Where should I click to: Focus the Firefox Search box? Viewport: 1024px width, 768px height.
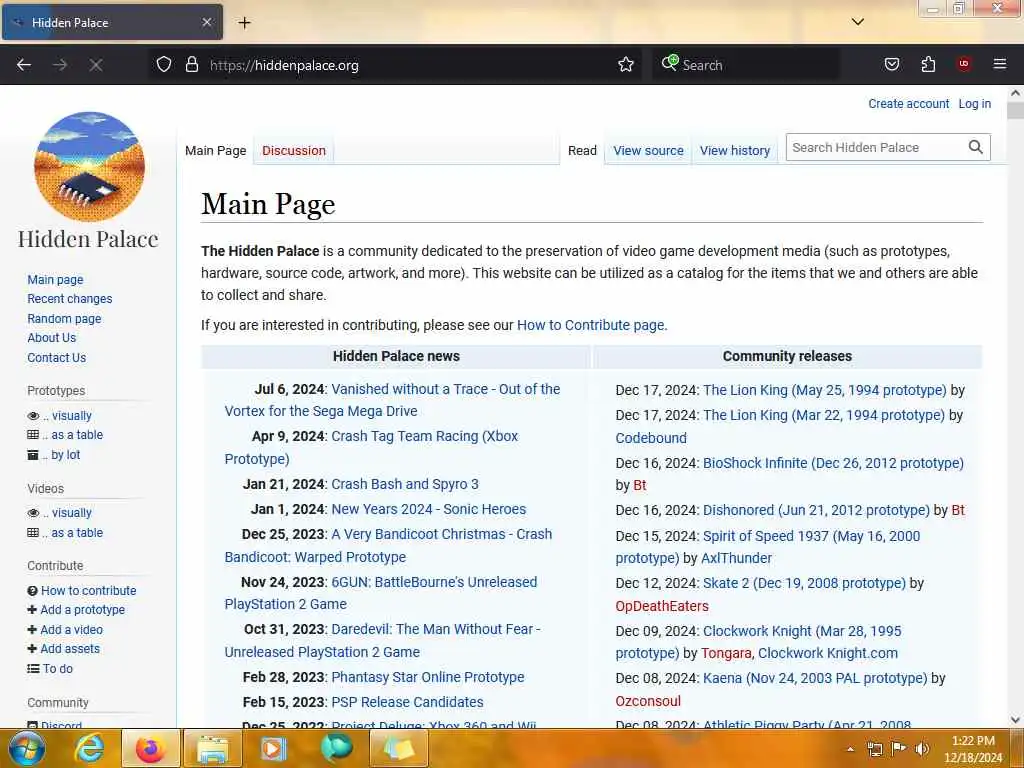[744, 65]
